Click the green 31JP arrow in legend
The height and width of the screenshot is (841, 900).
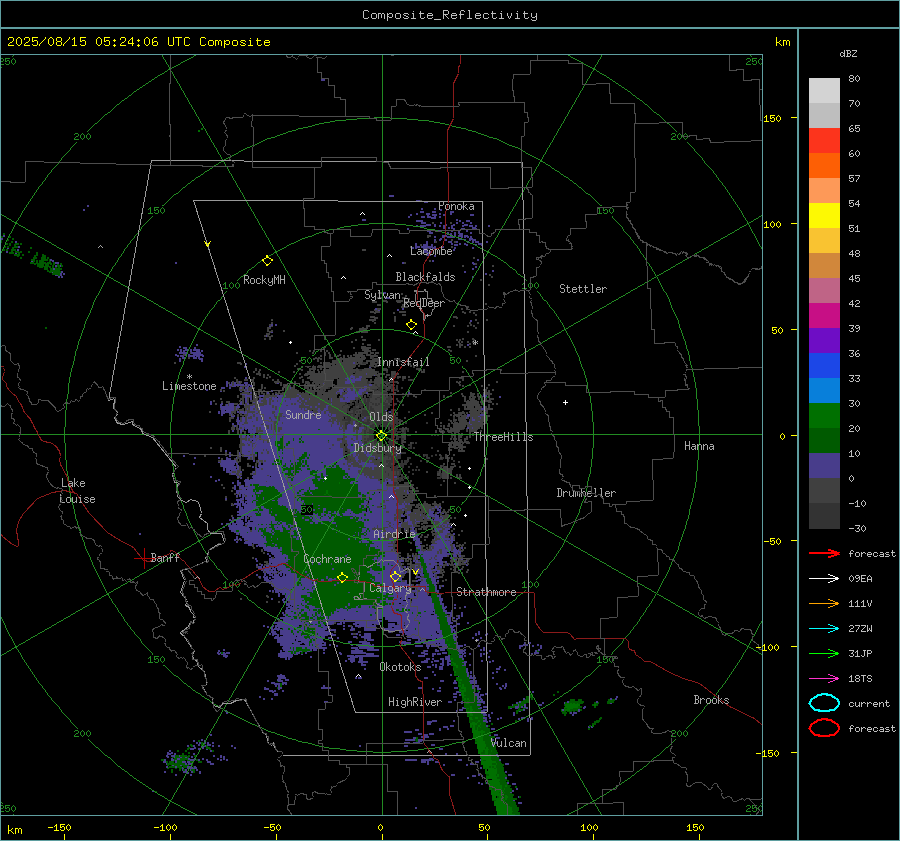(824, 653)
